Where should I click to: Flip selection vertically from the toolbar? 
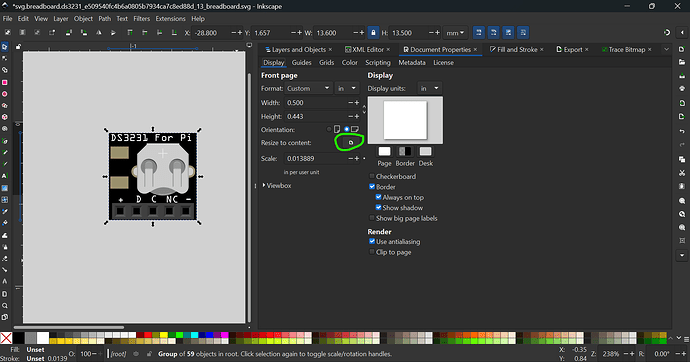pos(113,33)
